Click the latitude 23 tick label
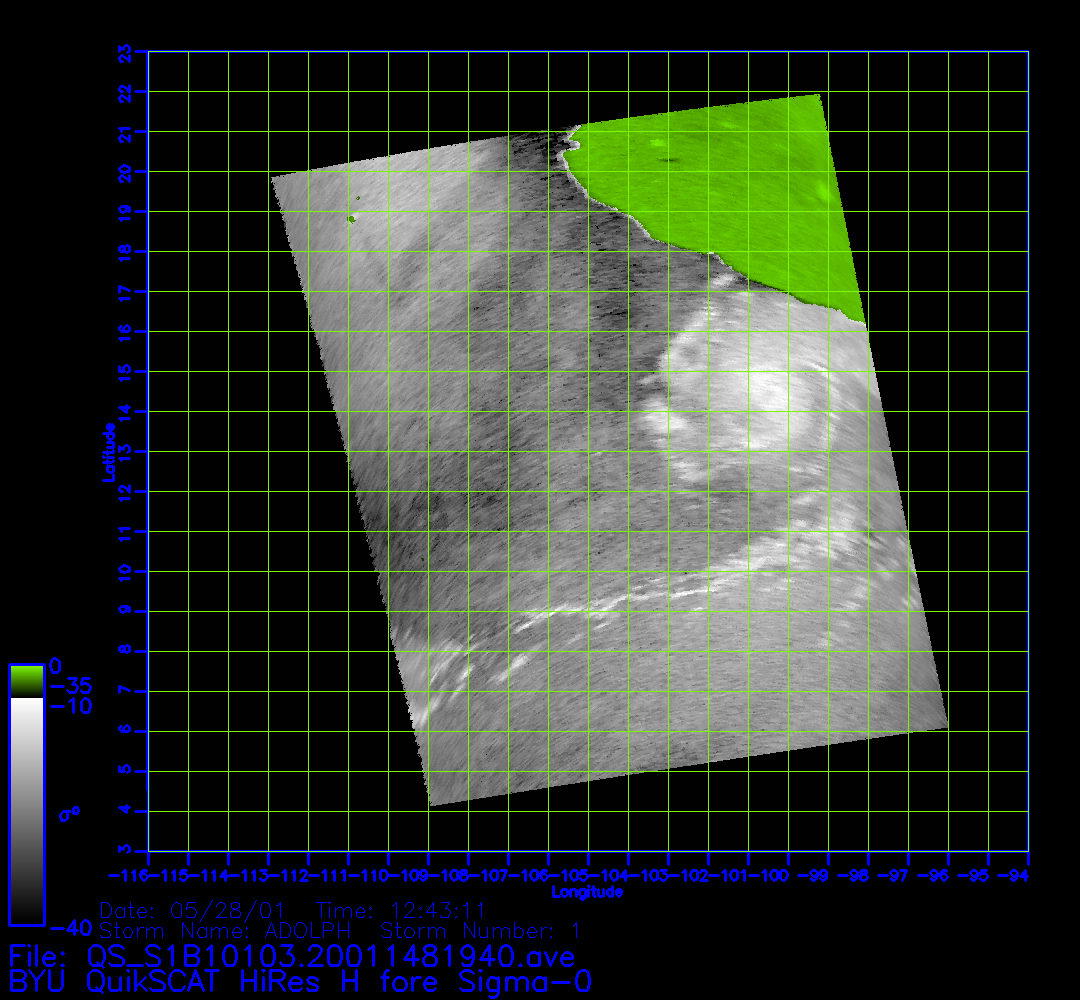Screen dimensions: 1080x1000 click(126, 51)
